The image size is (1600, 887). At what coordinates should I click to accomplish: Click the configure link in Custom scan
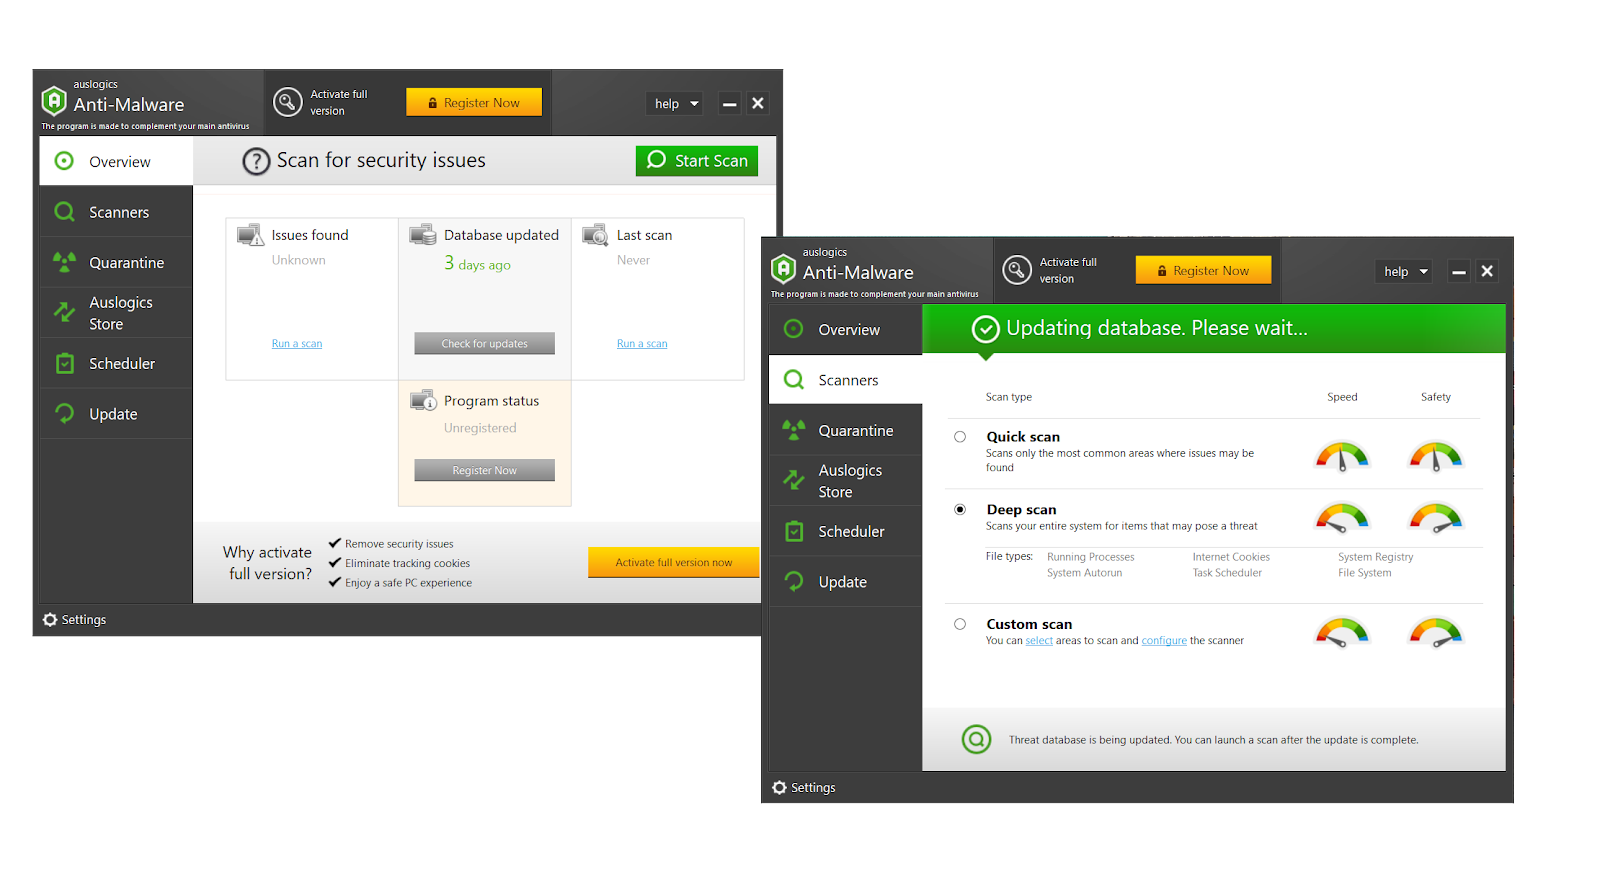point(1164,641)
